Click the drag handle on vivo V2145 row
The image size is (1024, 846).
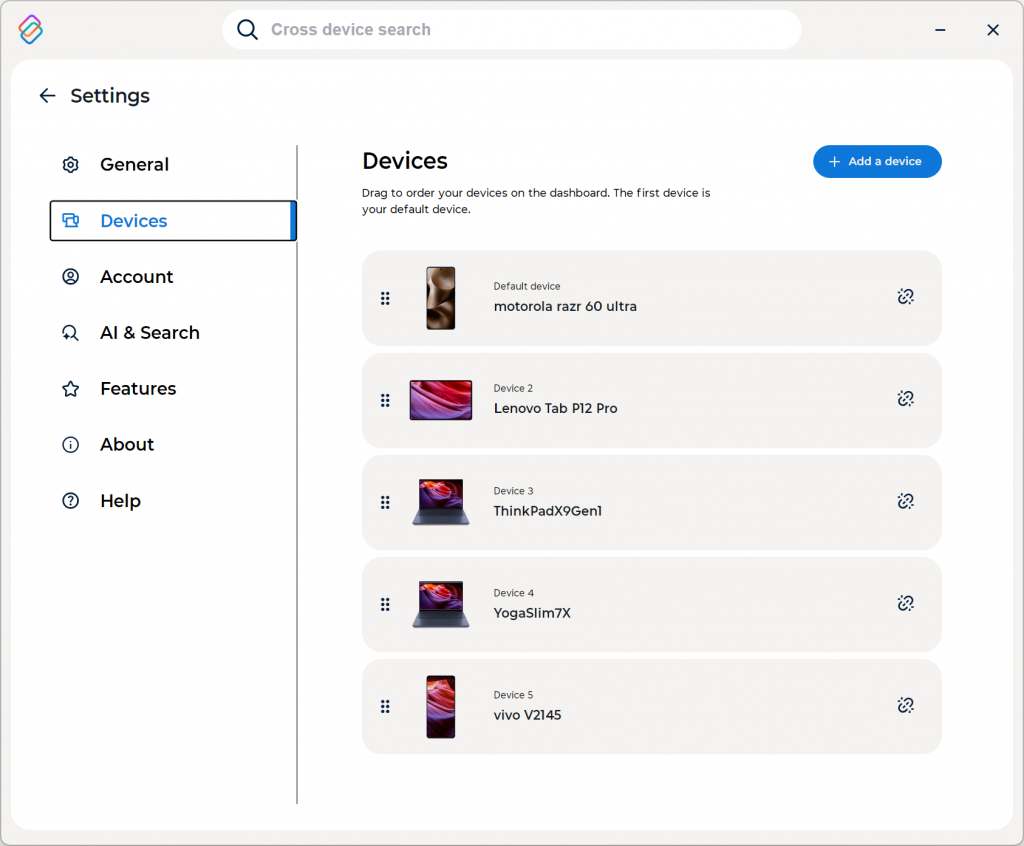385,706
